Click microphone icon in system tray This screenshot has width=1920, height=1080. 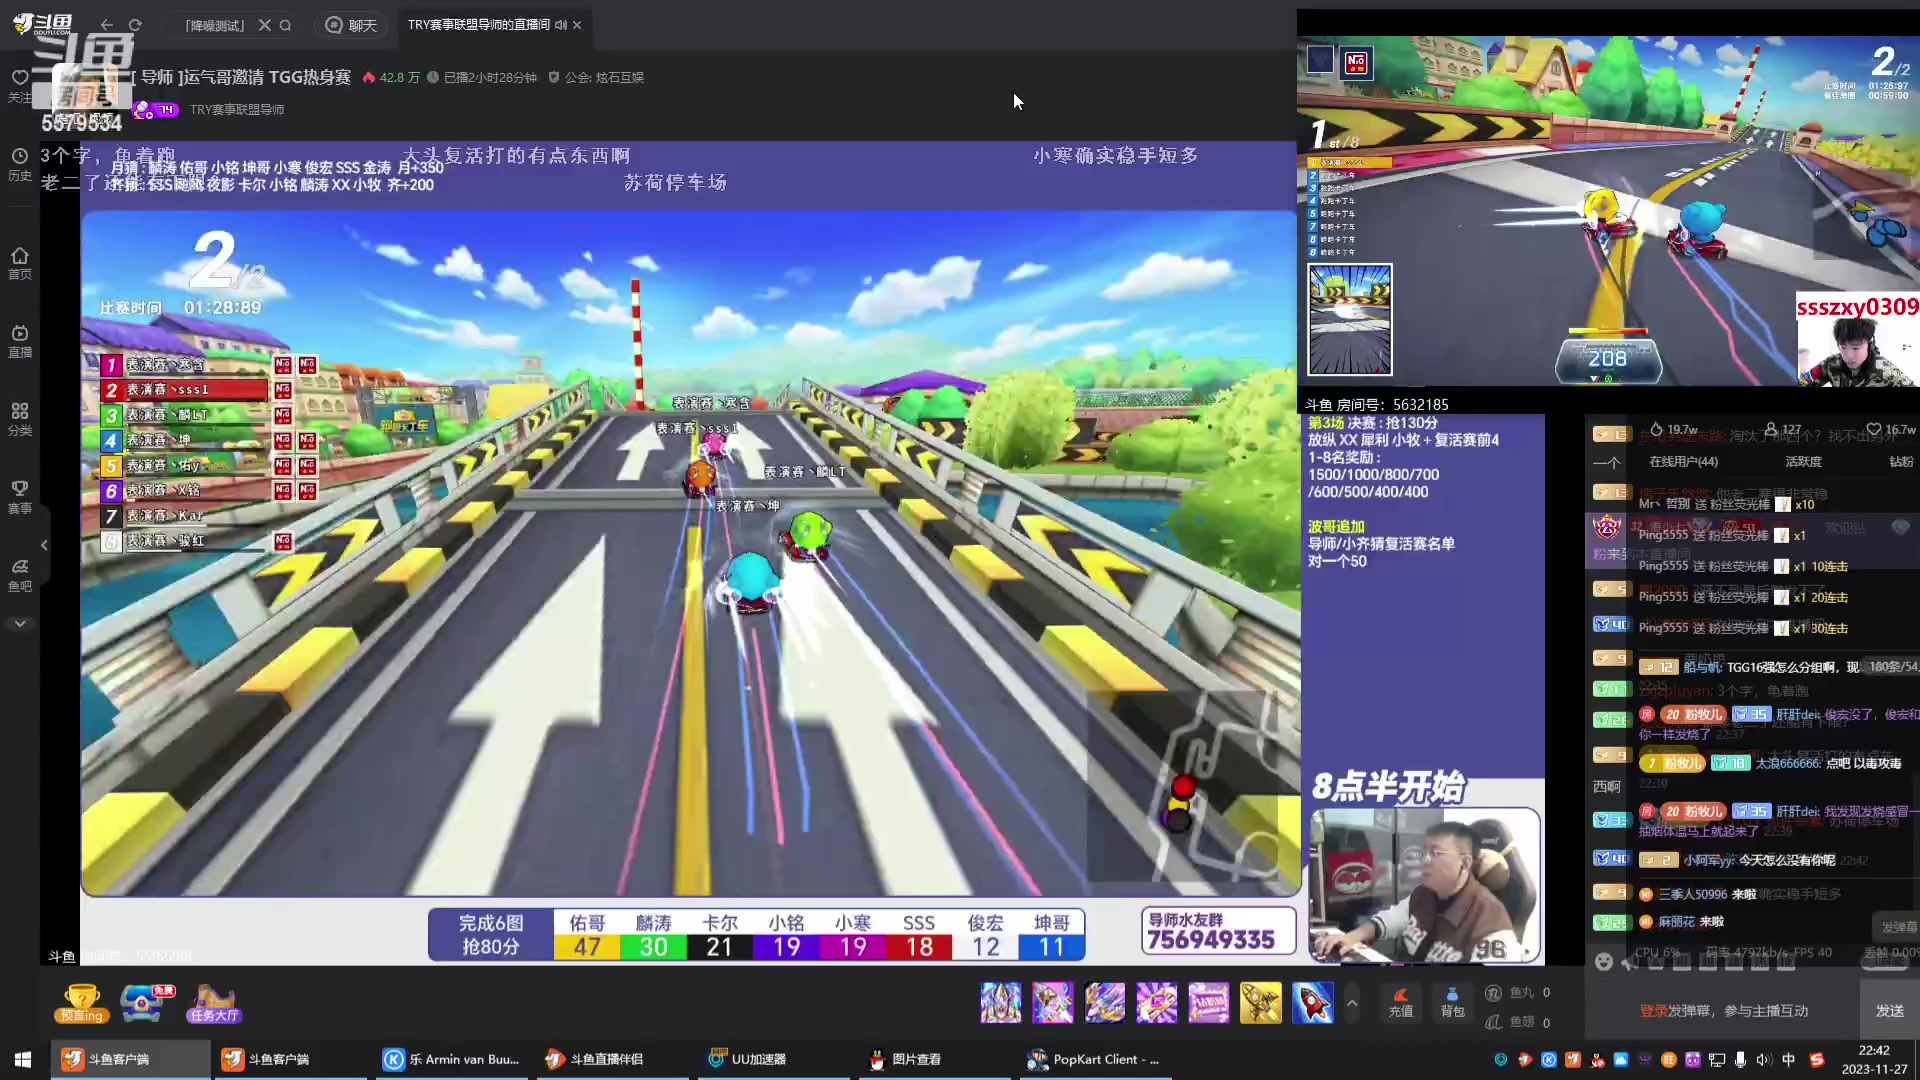click(1741, 1059)
